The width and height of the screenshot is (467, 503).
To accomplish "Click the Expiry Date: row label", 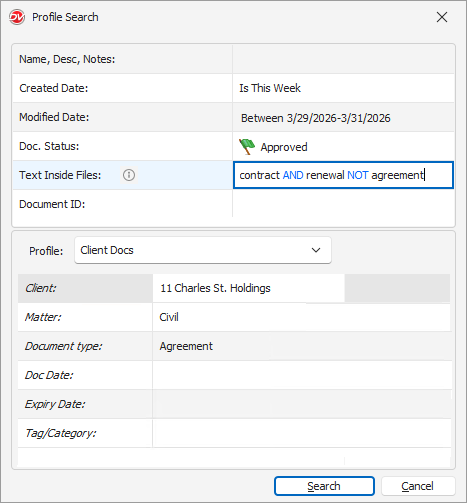I will (x=55, y=404).
